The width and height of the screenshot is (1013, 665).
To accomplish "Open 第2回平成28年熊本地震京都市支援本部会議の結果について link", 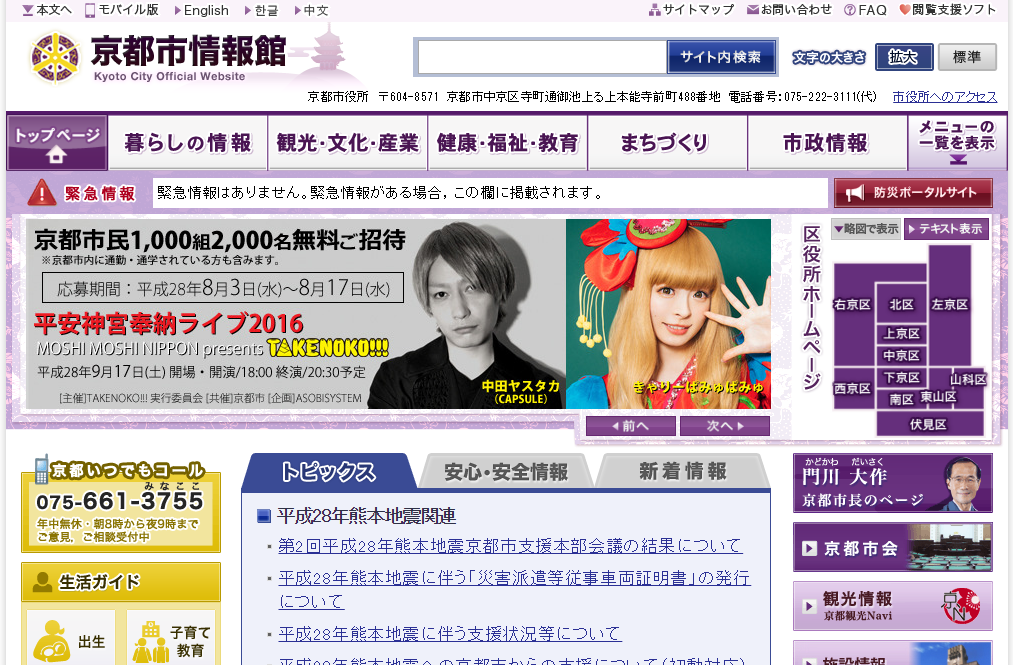I will (x=510, y=545).
